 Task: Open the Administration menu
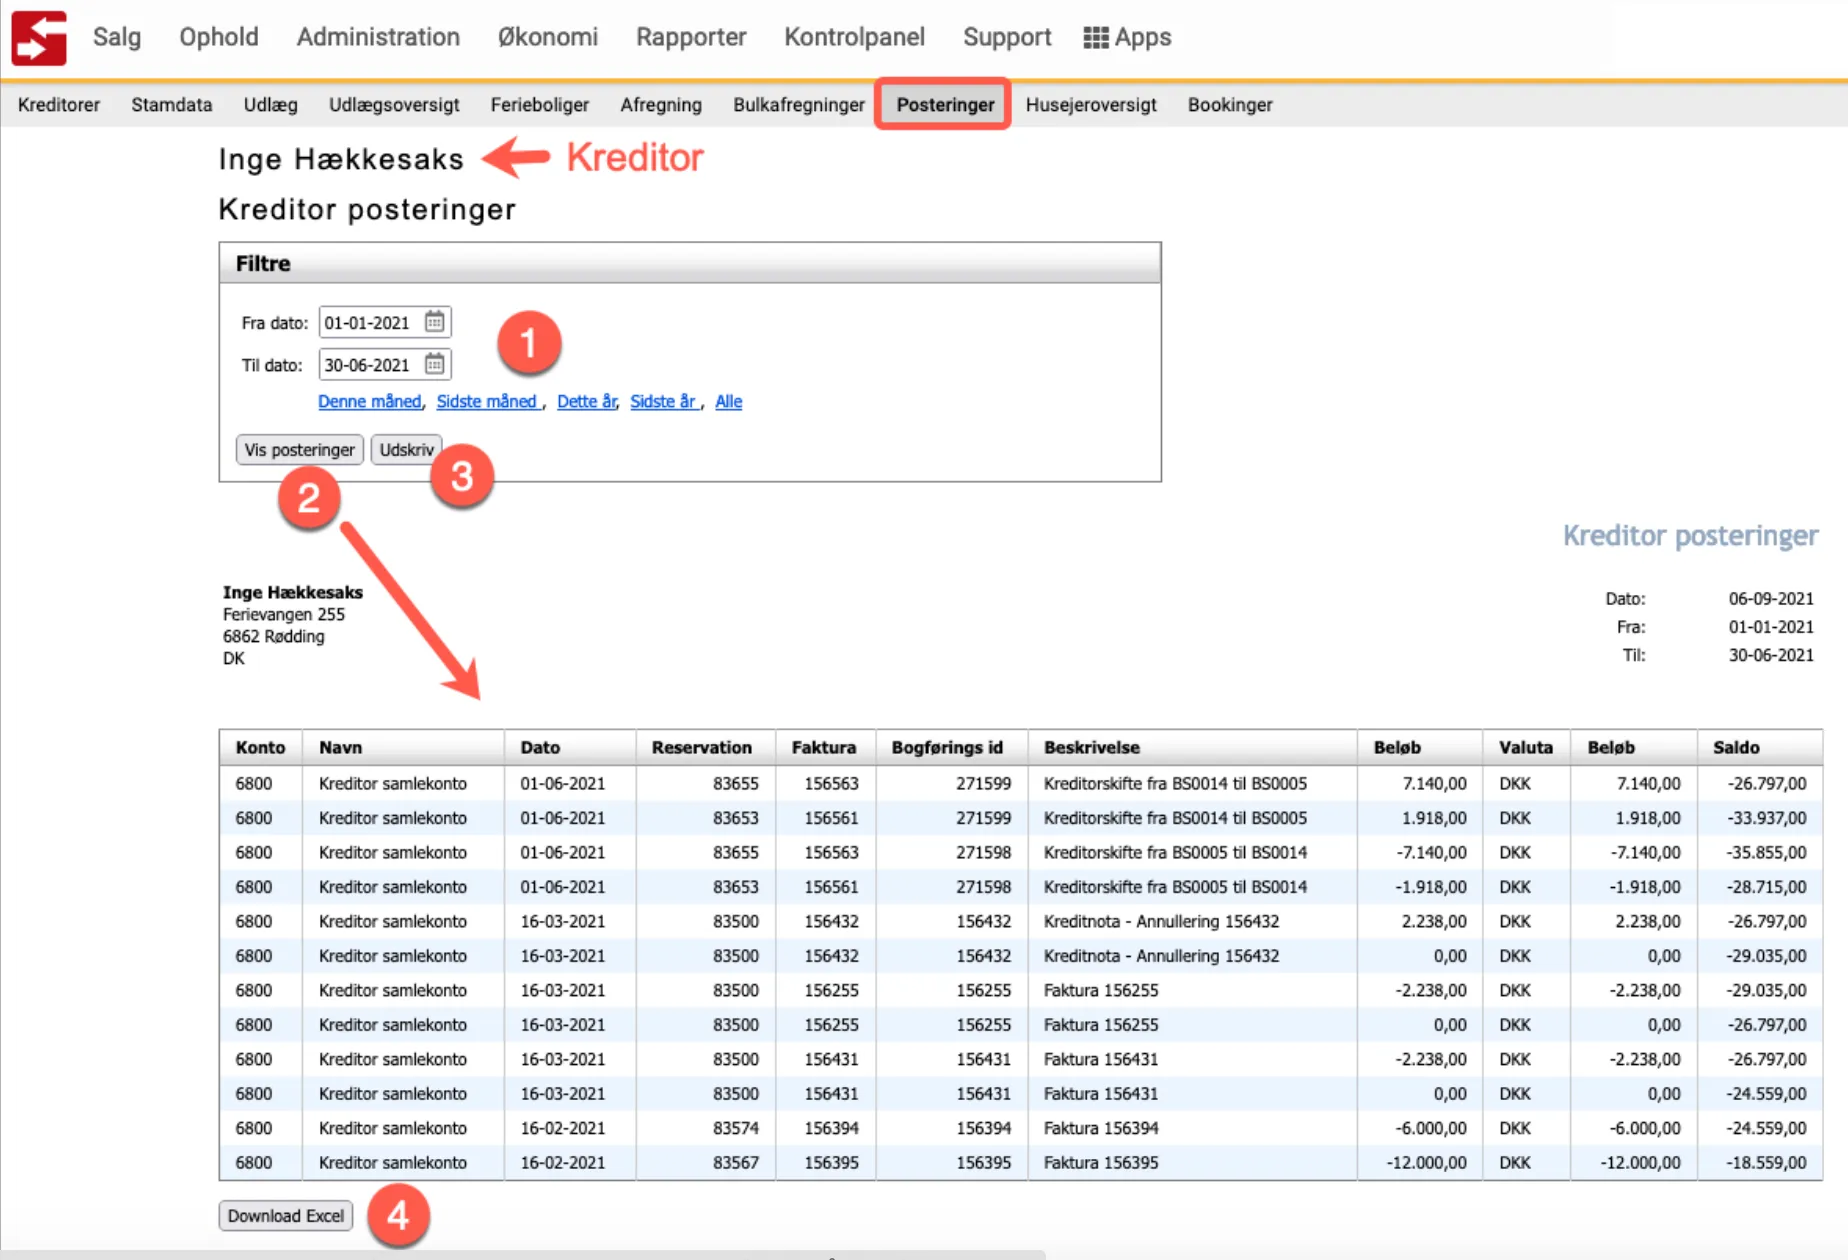click(378, 37)
